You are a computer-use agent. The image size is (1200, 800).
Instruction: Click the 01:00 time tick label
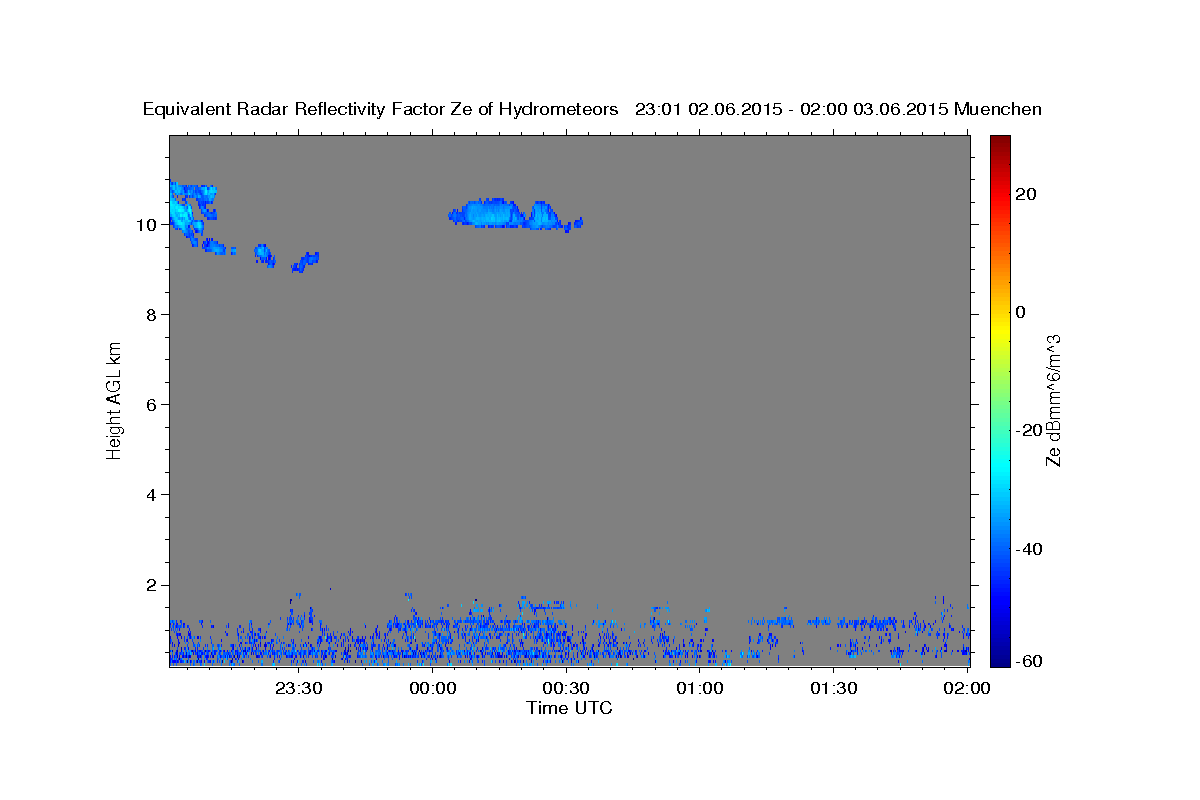tap(700, 688)
